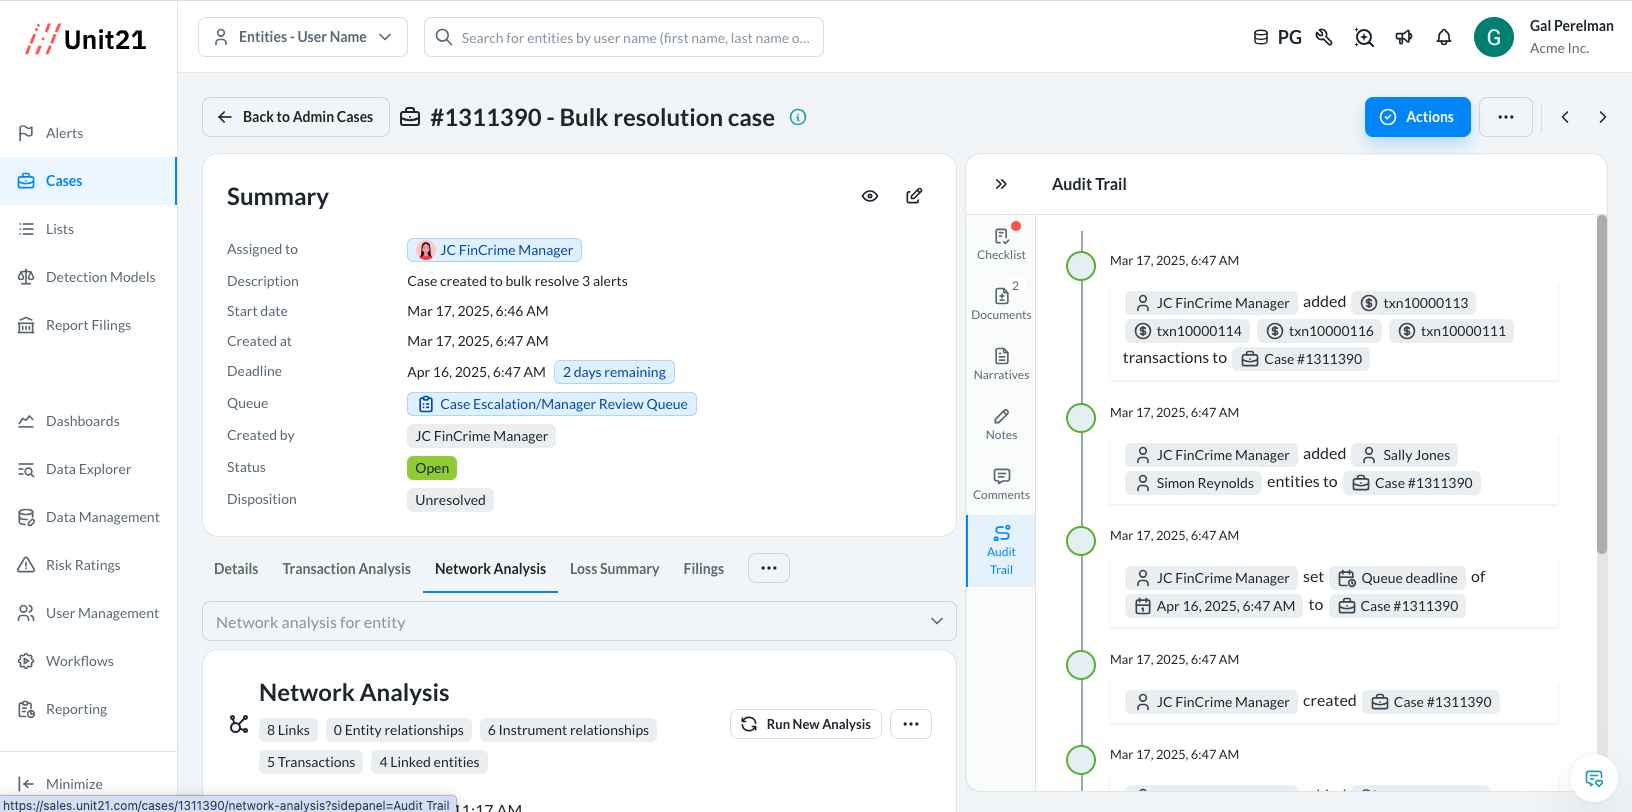1632x812 pixels.
Task: Click the entity search input field
Action: coord(635,38)
